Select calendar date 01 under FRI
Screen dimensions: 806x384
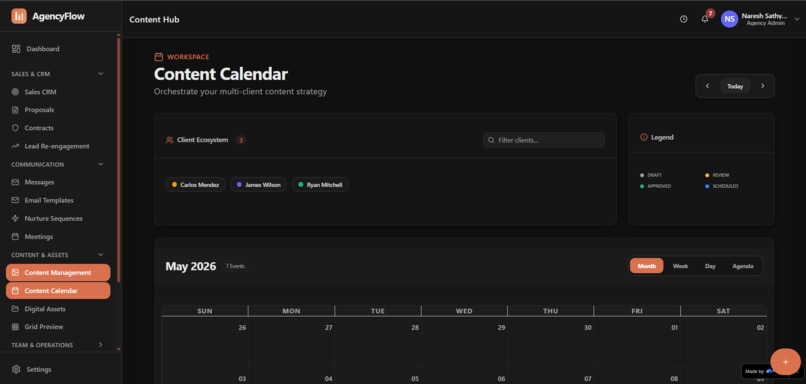pos(674,327)
